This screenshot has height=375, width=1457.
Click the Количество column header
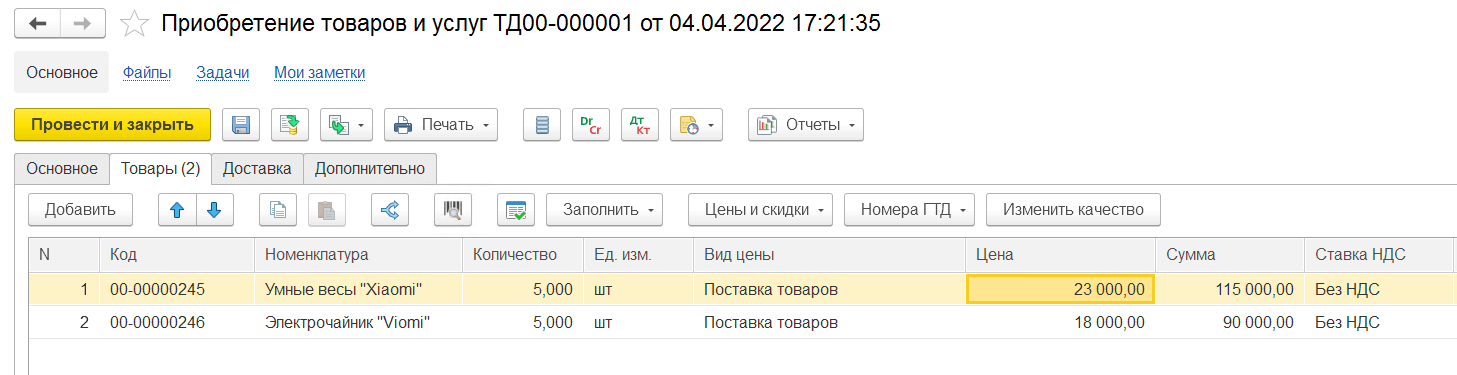click(522, 255)
